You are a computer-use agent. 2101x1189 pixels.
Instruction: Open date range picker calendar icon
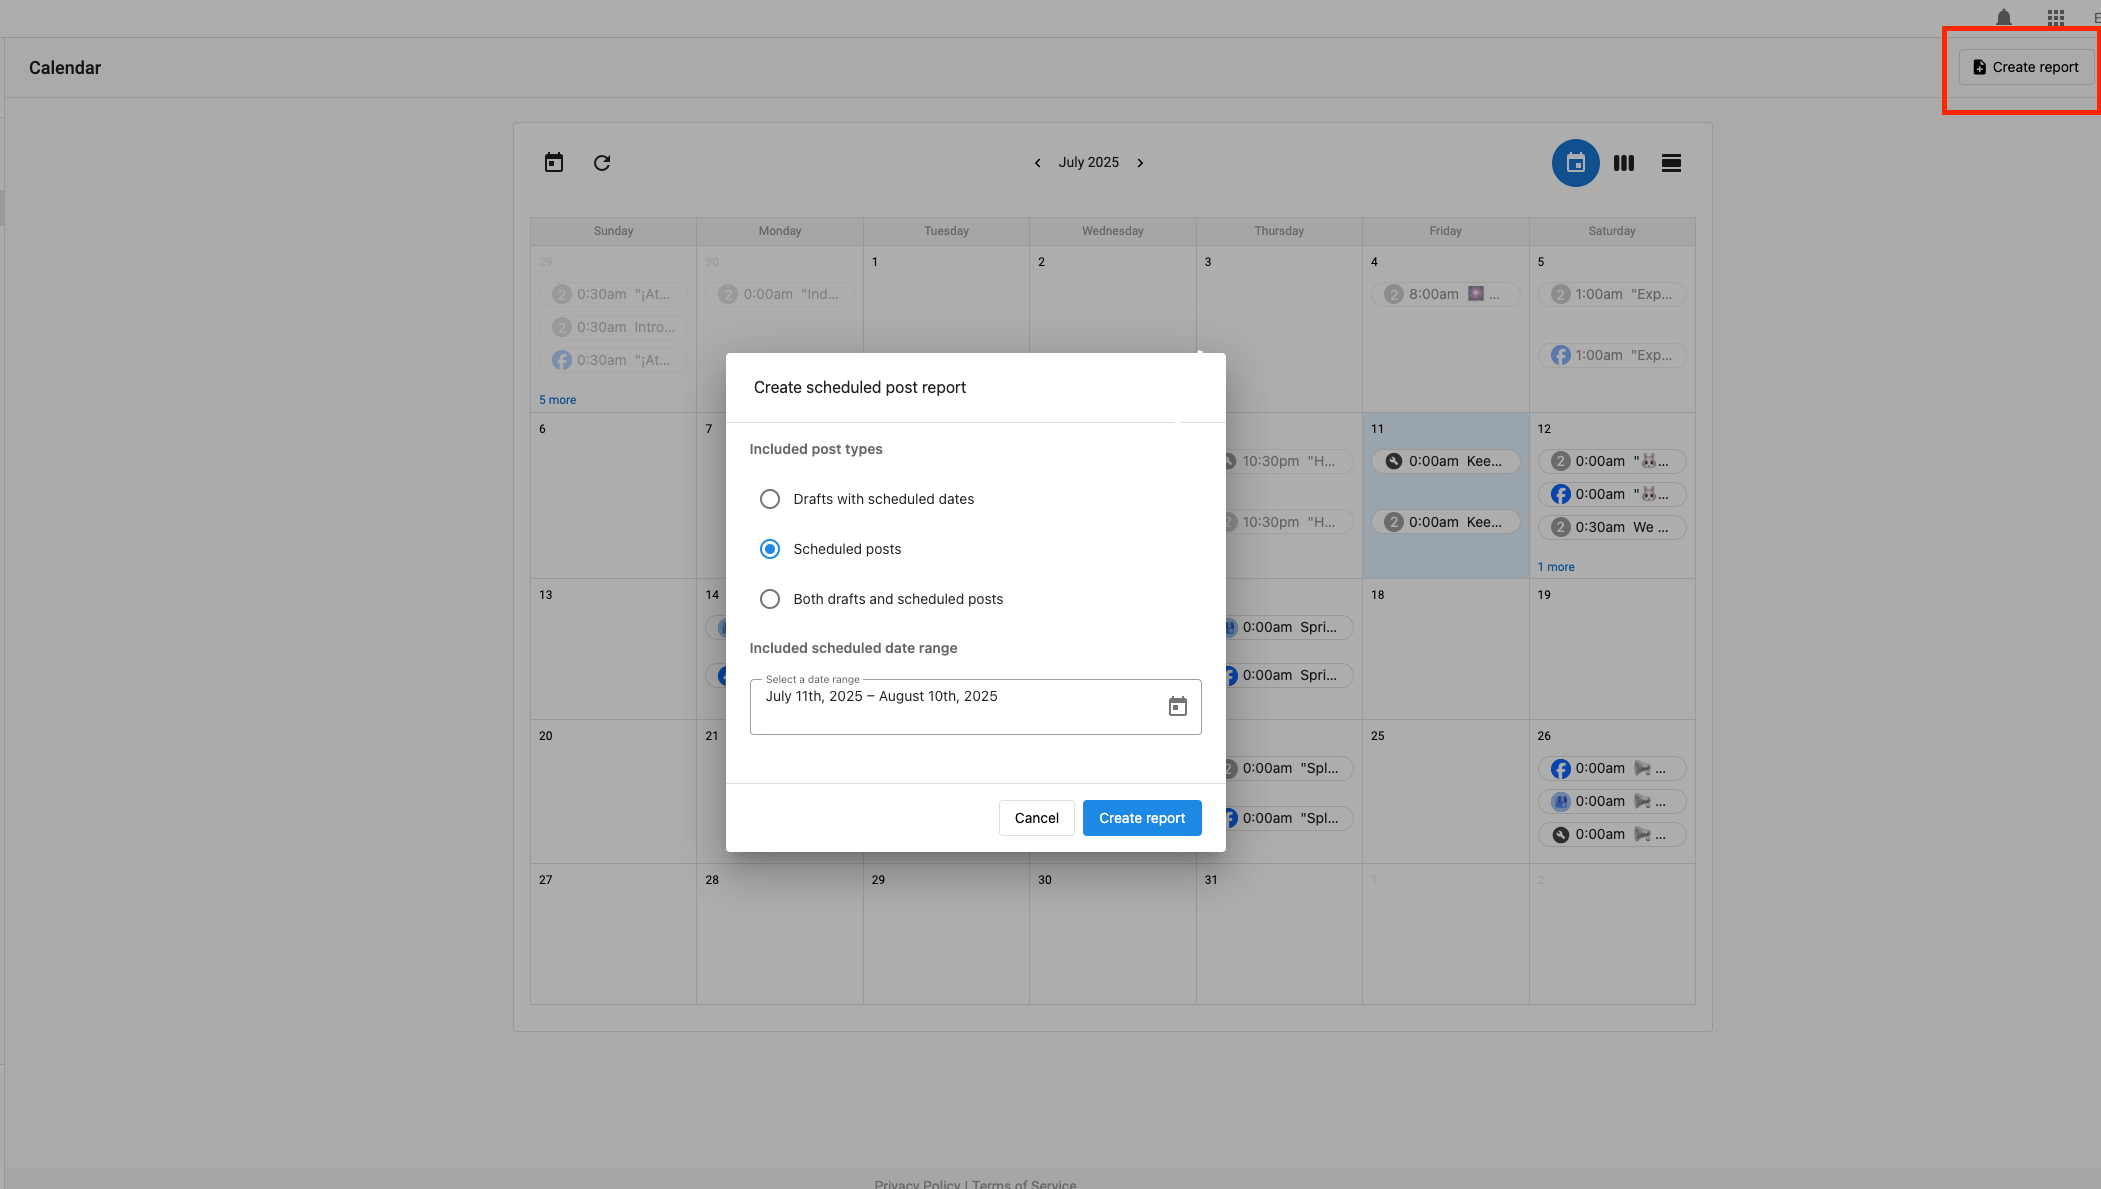pyautogui.click(x=1178, y=706)
